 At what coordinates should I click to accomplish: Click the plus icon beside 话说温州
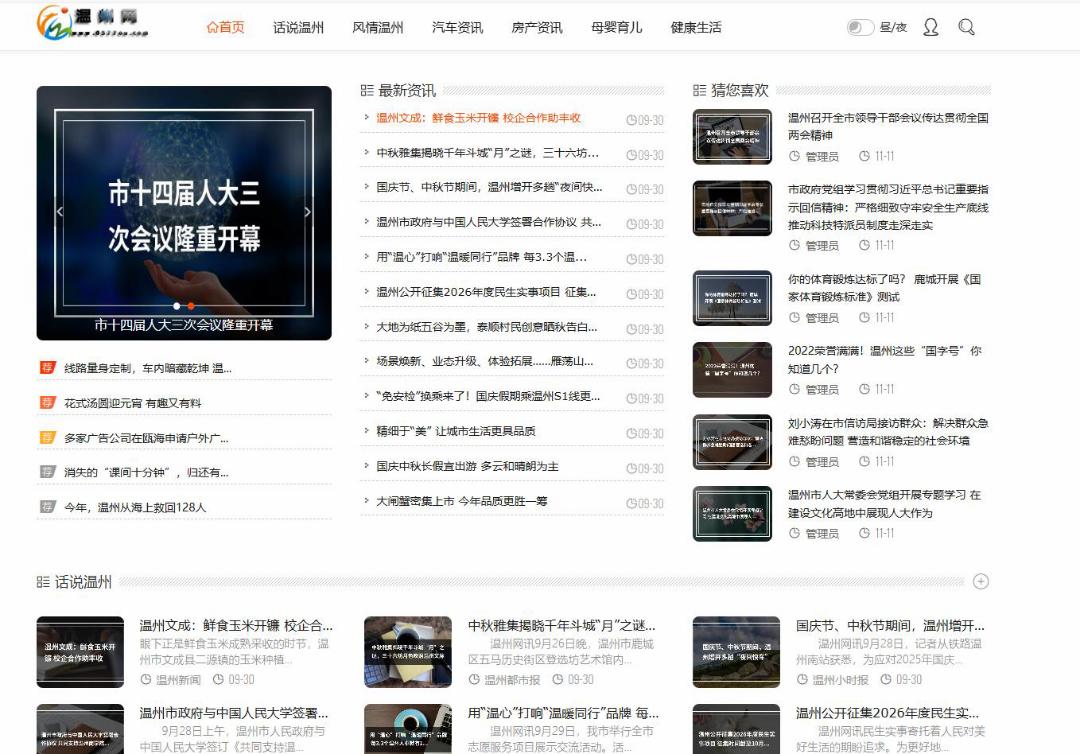click(x=980, y=581)
